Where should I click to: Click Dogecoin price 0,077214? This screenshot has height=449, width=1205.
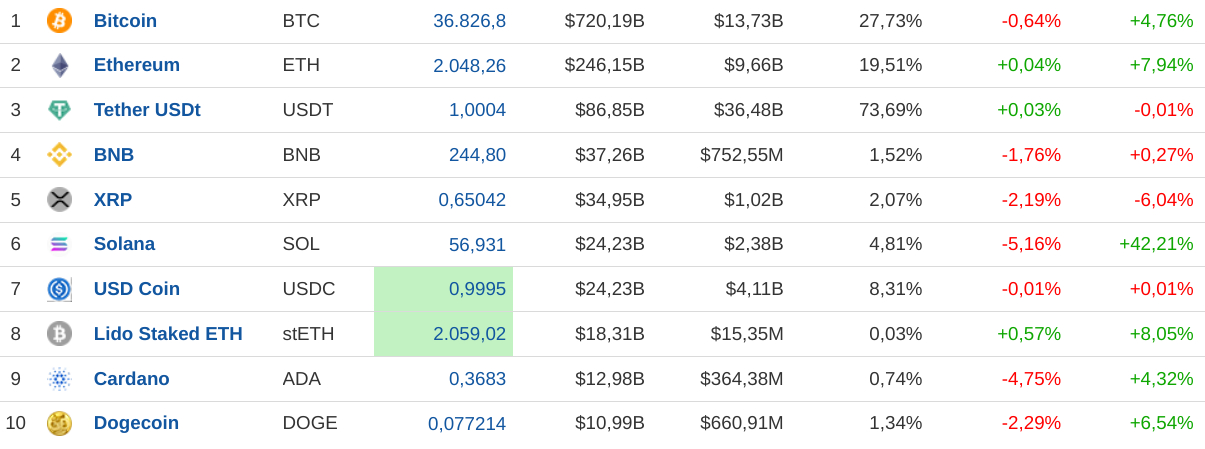[467, 424]
